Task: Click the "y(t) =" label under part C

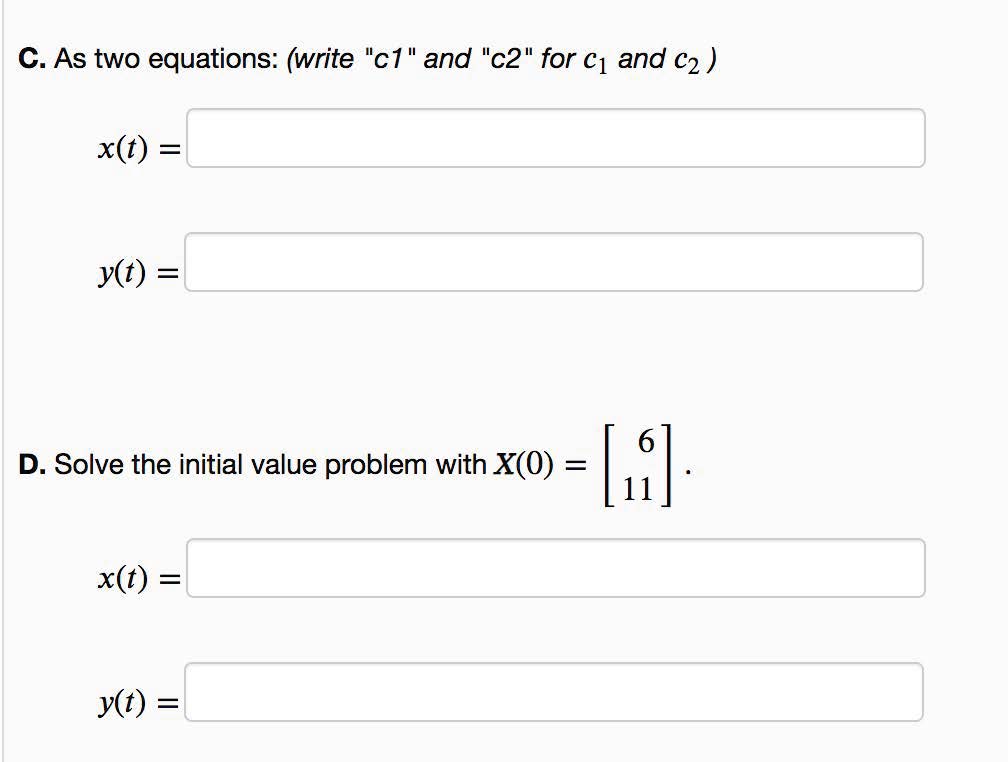Action: pyautogui.click(x=137, y=273)
